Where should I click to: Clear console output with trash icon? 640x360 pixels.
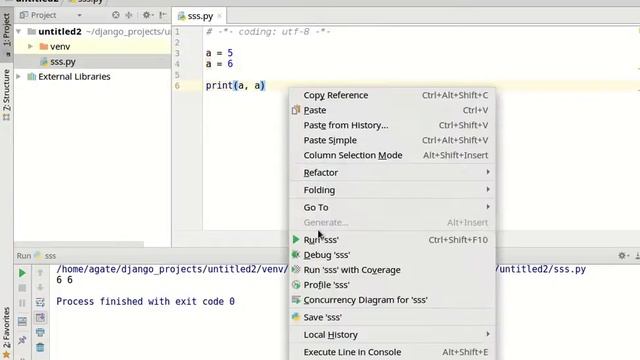pos(40,347)
